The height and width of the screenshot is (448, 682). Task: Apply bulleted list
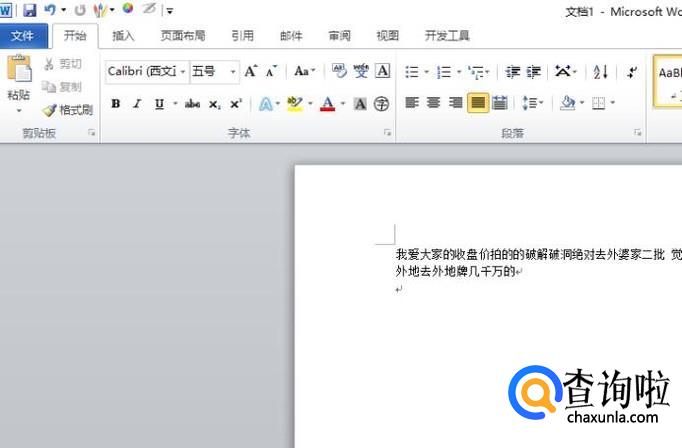click(x=412, y=72)
